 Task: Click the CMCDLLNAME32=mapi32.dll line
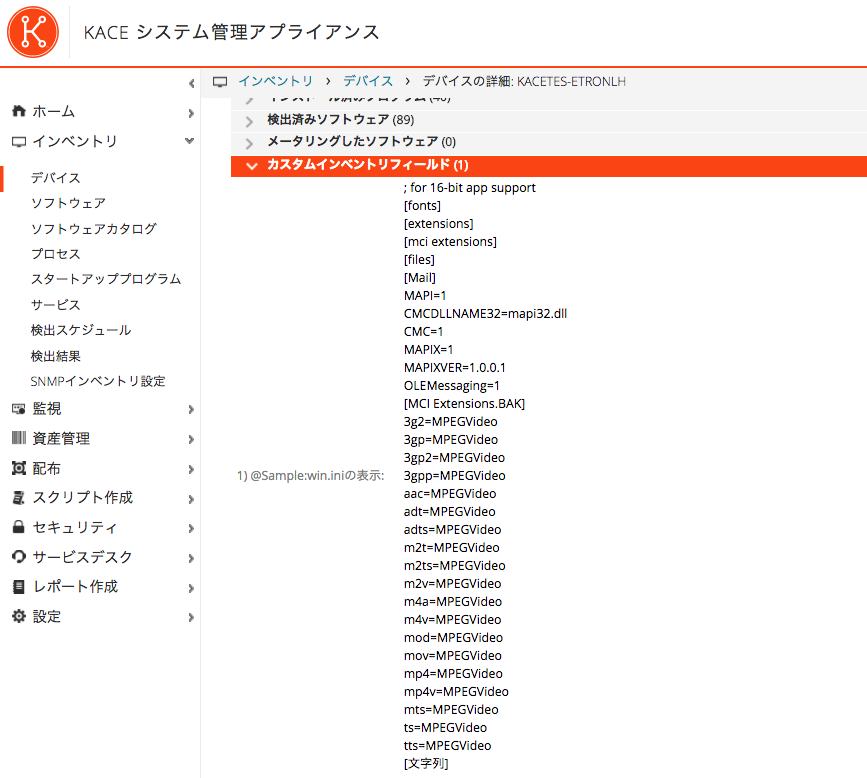tap(485, 314)
